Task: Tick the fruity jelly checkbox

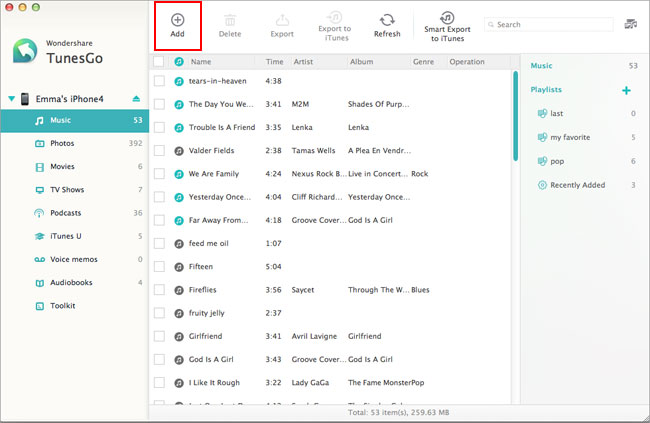Action: click(159, 313)
